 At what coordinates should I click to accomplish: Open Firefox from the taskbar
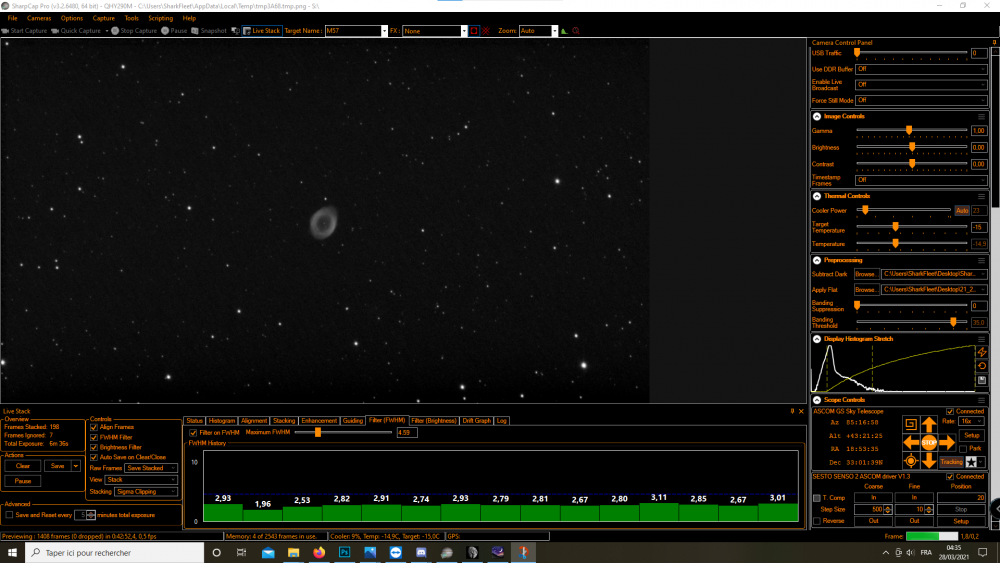[x=319, y=553]
